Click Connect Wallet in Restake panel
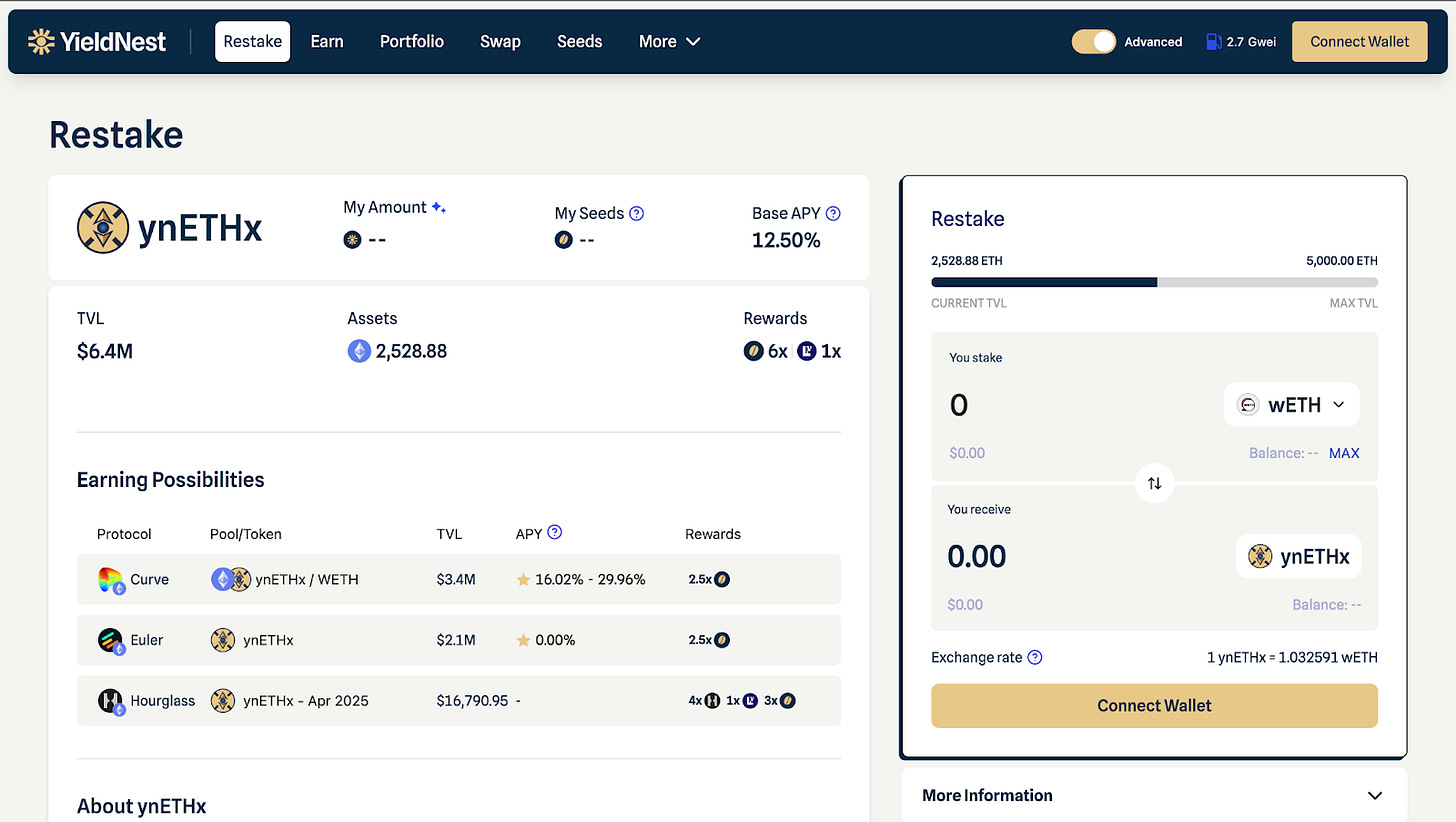This screenshot has height=822, width=1456. pos(1154,705)
